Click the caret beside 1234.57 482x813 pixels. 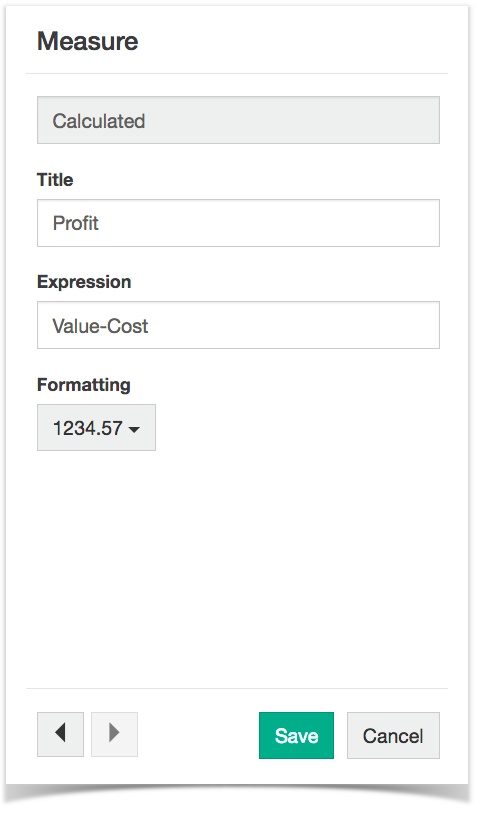click(134, 429)
